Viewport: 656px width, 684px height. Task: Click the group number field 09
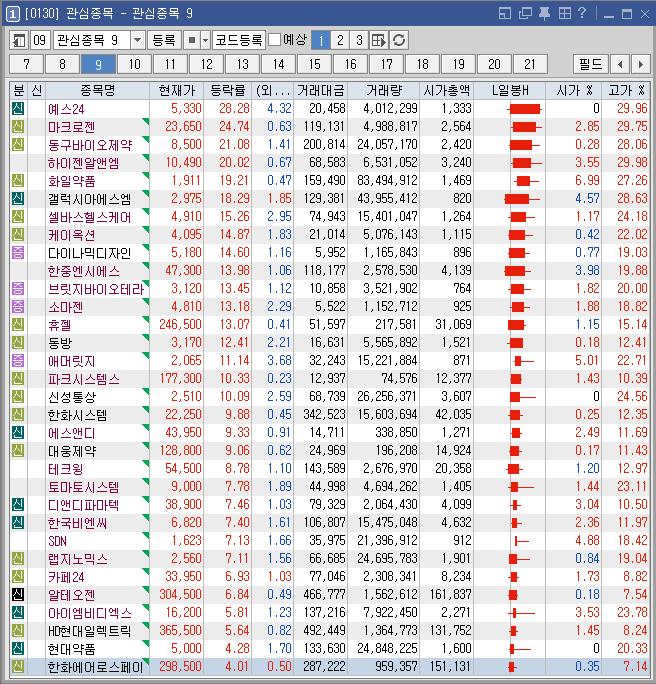pyautogui.click(x=40, y=41)
